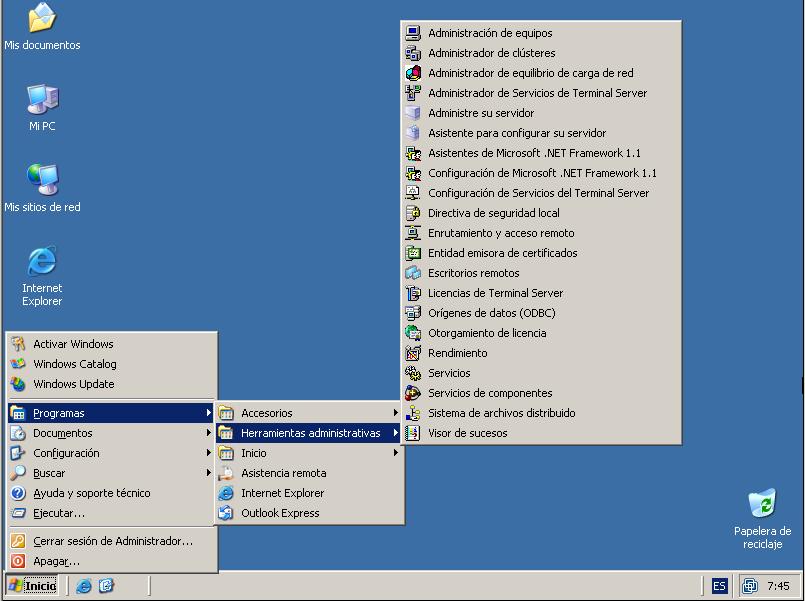Open Asistentes de Microsoft .NET Framework 1.1 icon
The image size is (805, 601).
coord(413,153)
